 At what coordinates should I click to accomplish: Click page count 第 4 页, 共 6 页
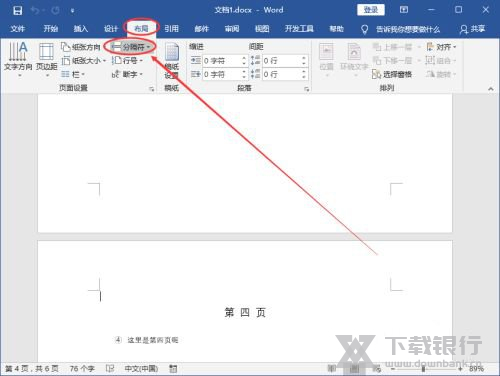32,369
